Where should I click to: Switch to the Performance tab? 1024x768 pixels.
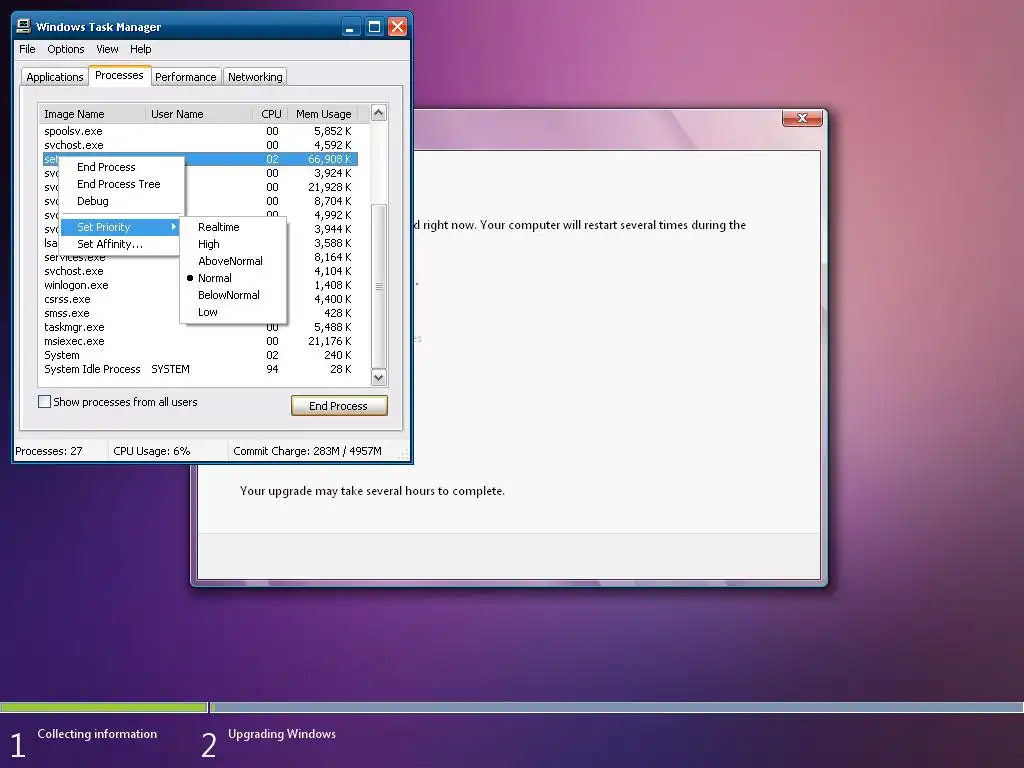(185, 77)
